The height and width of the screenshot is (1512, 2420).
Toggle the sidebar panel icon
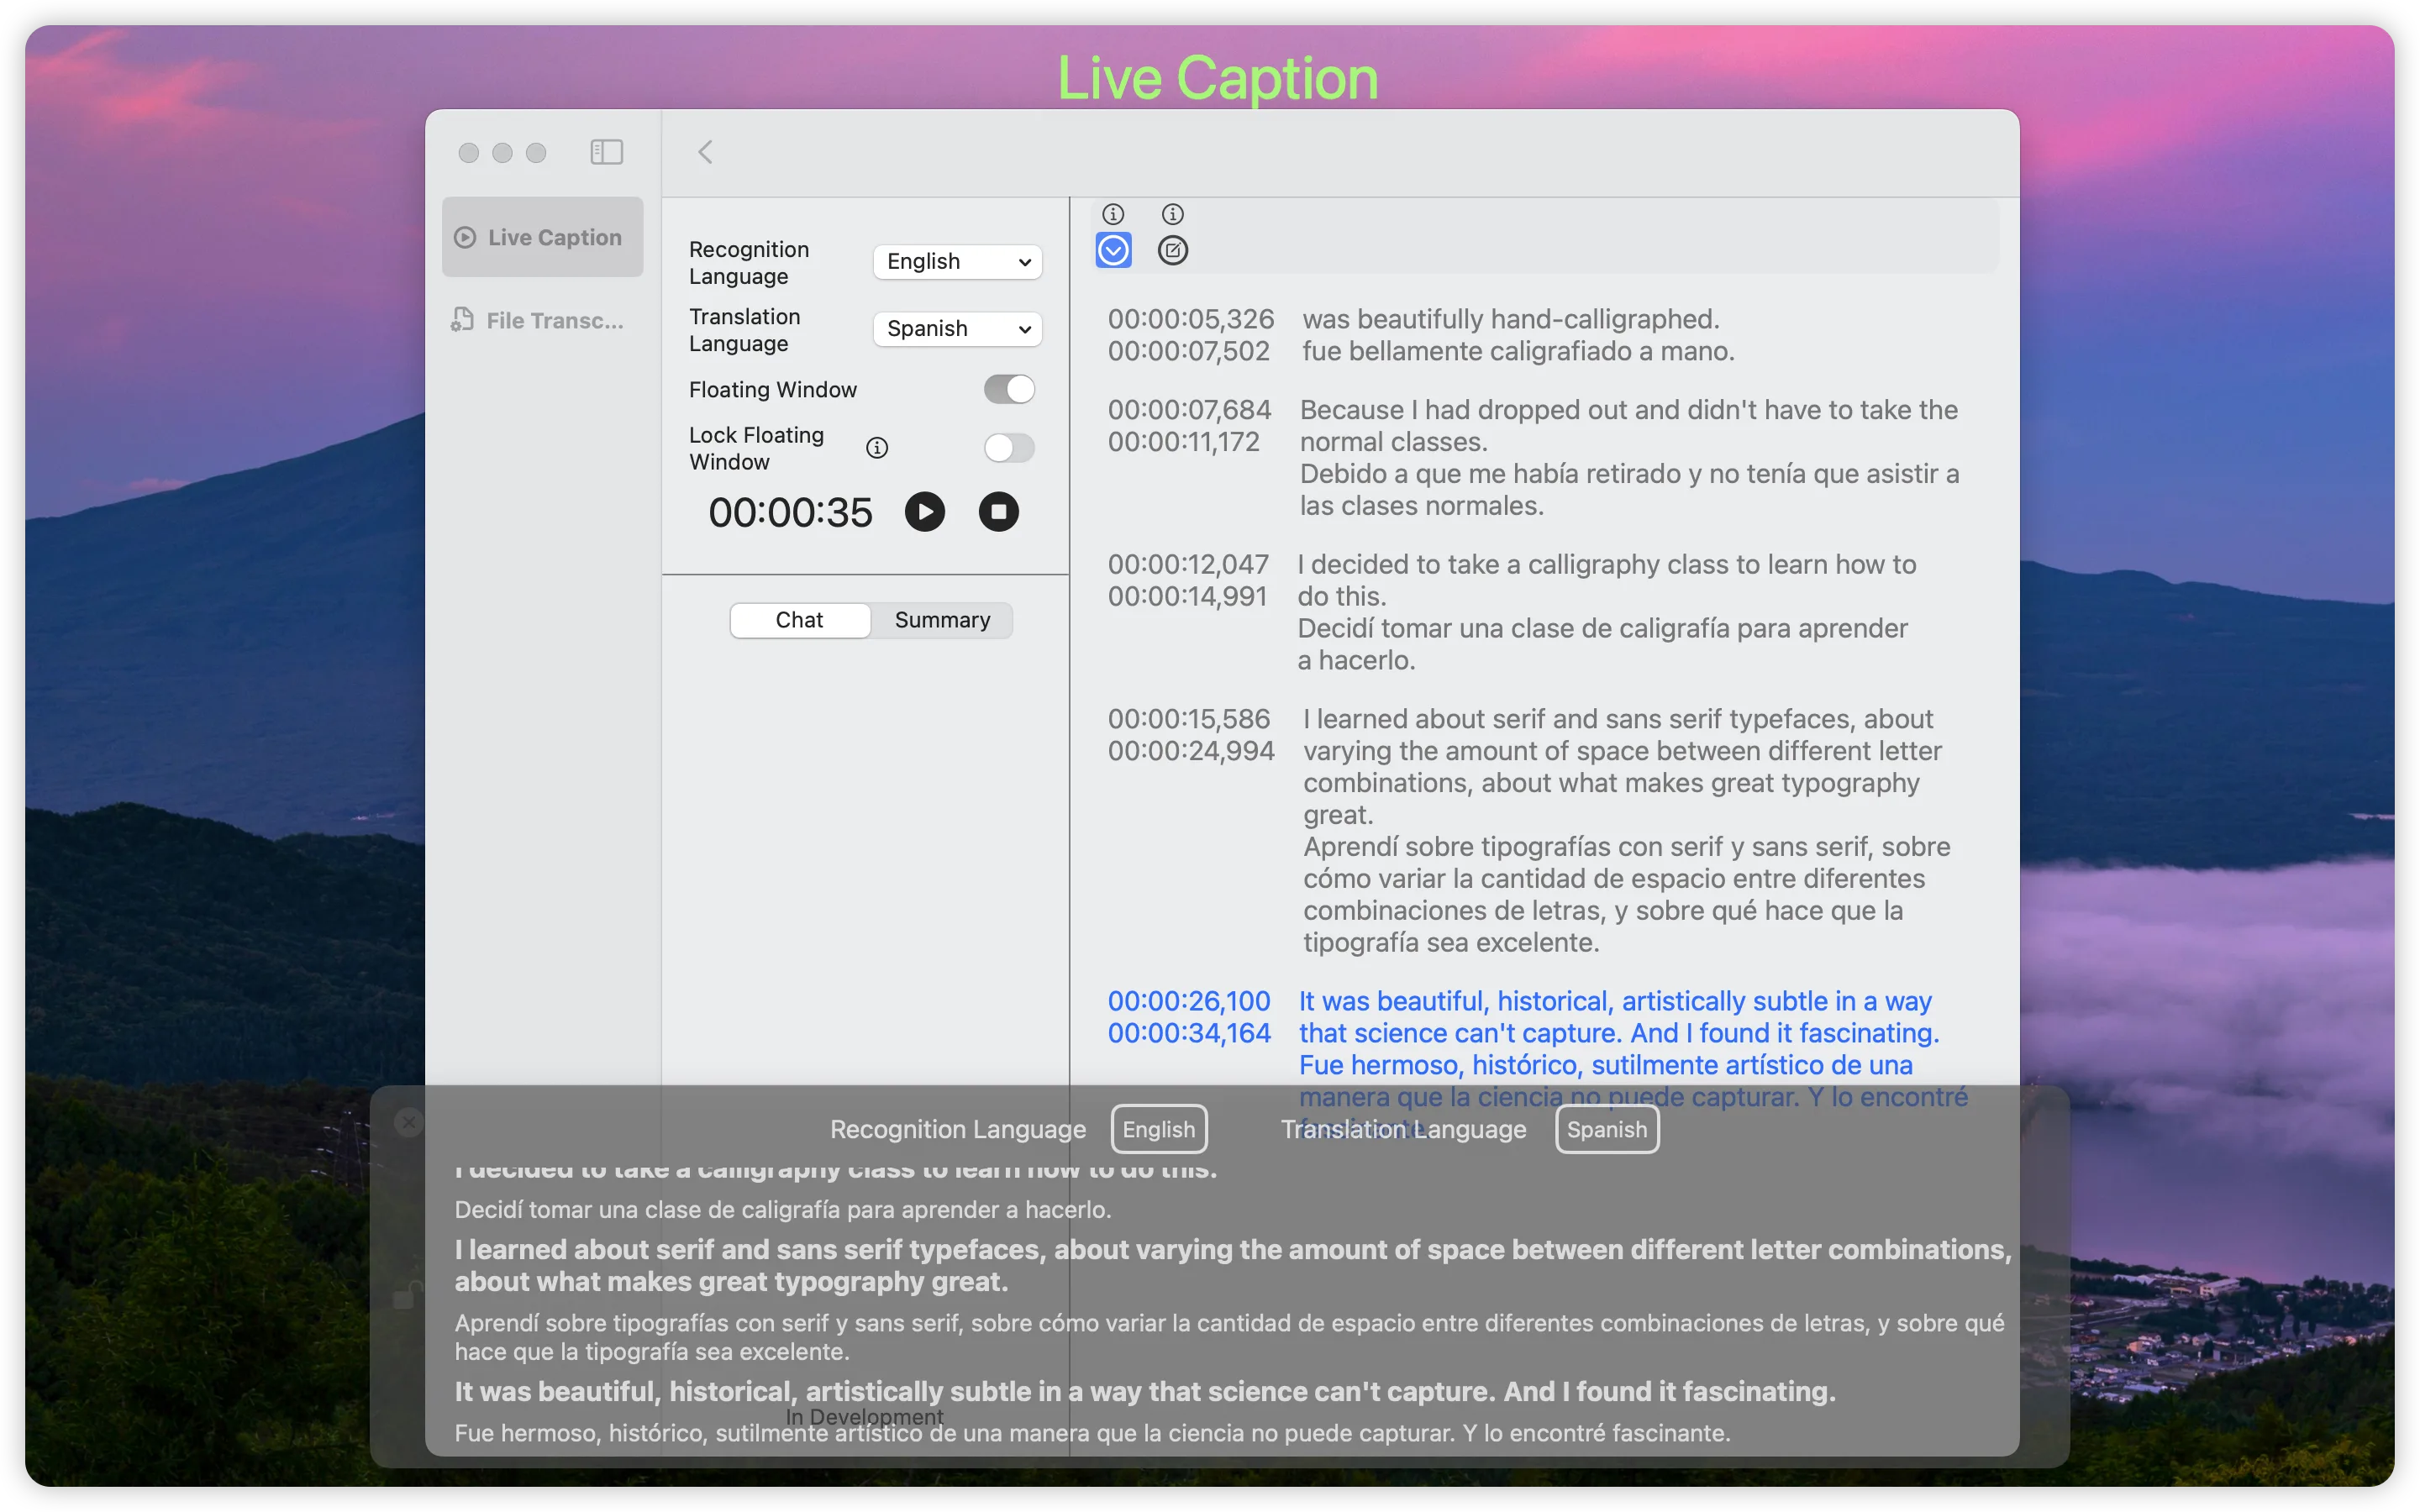606,152
